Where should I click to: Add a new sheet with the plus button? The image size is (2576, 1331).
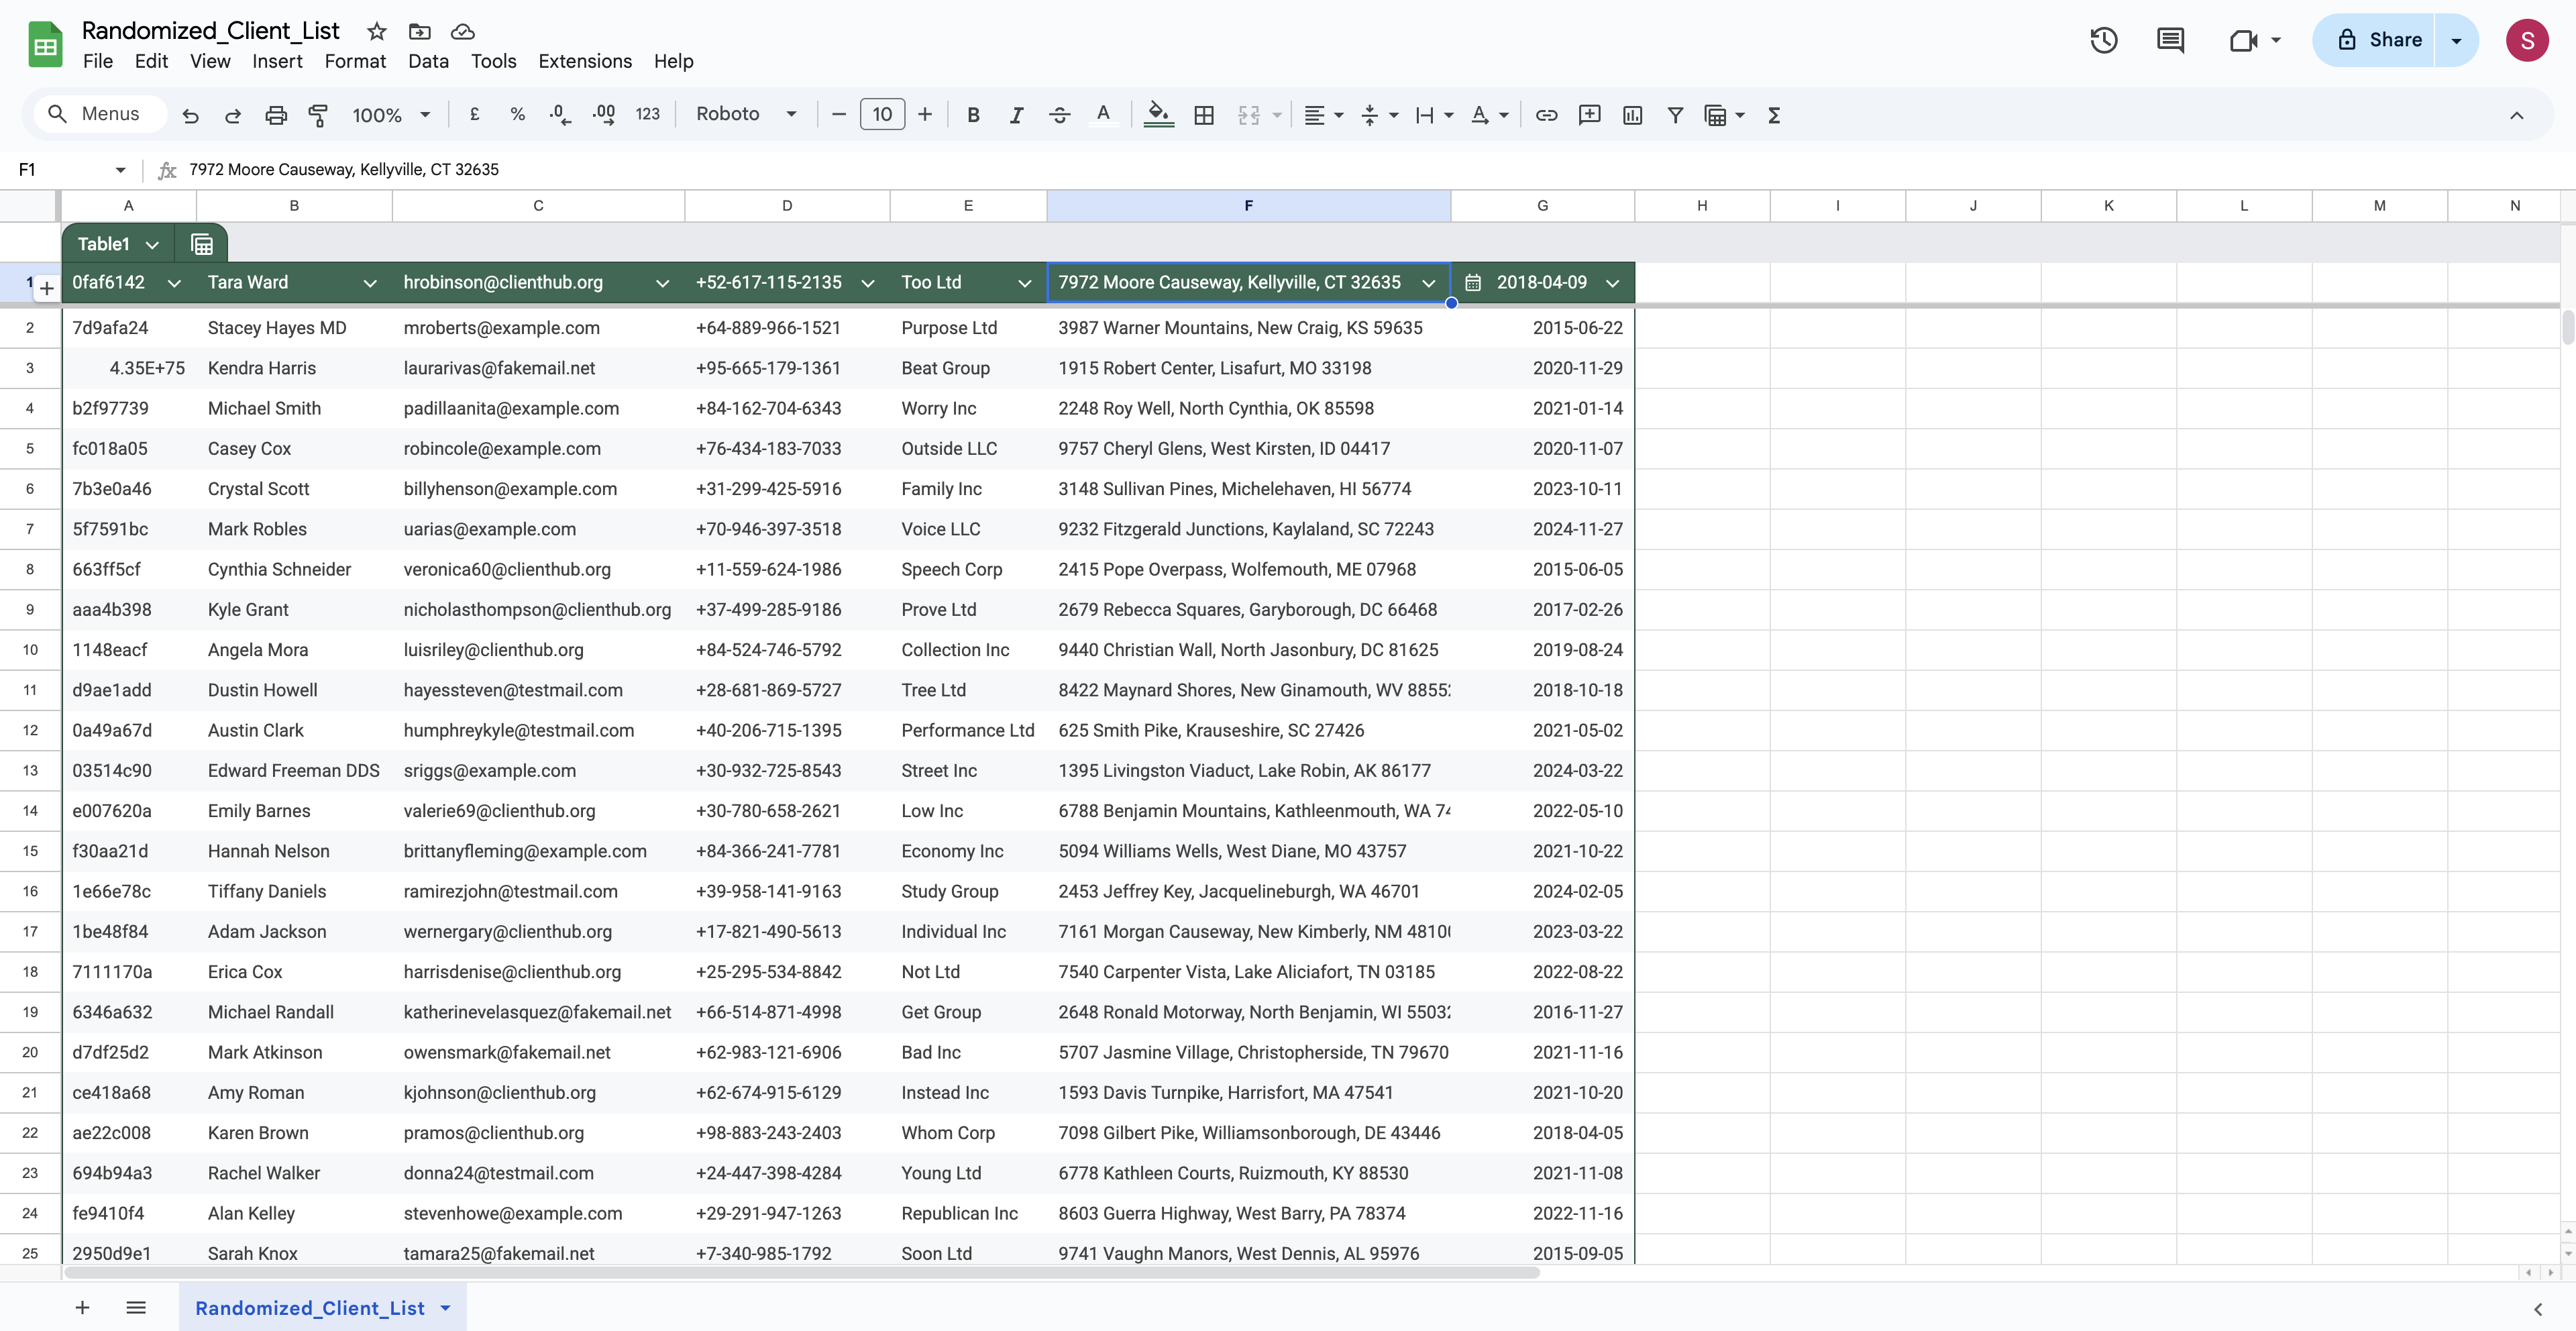coord(82,1307)
